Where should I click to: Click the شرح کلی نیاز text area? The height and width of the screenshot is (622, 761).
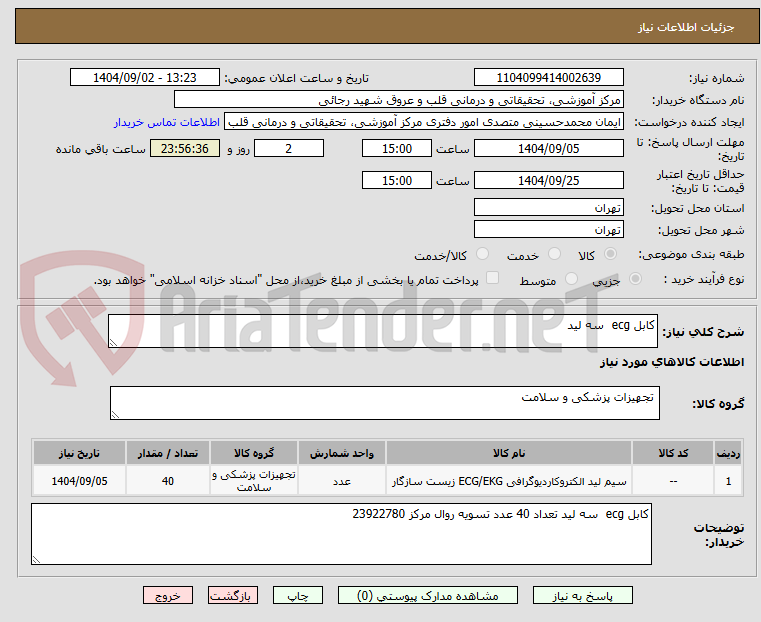coord(382,331)
